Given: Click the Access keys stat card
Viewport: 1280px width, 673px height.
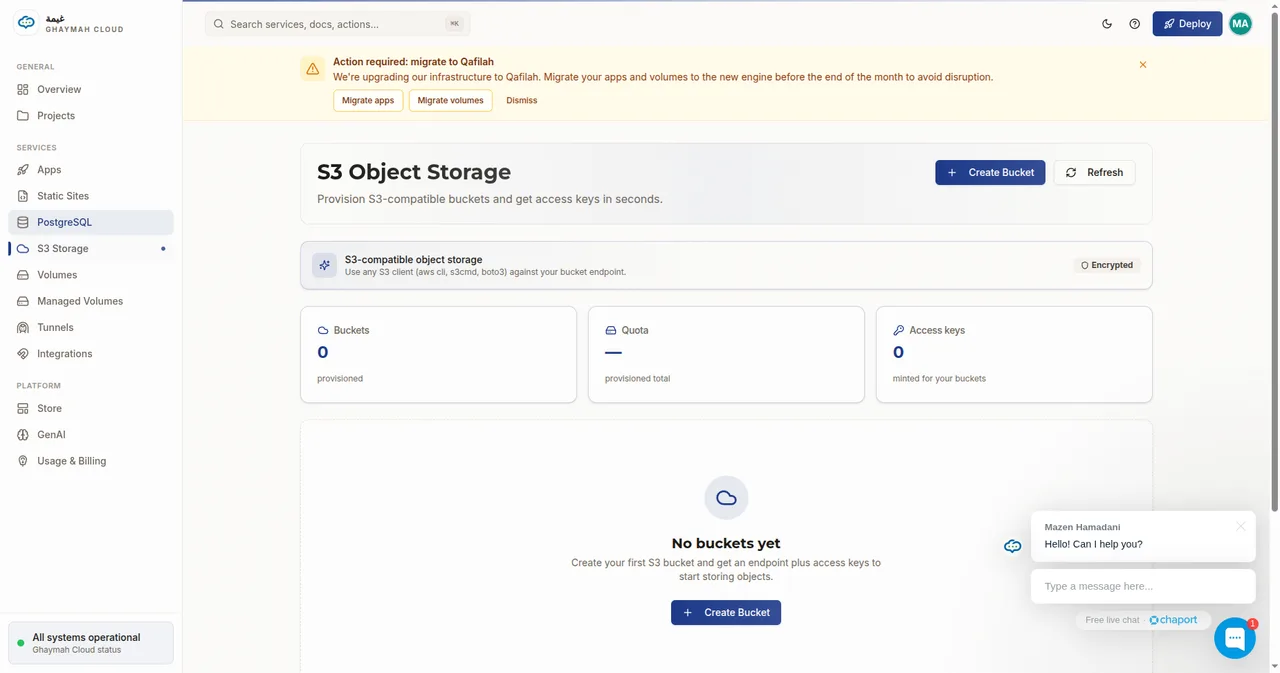Looking at the screenshot, I should (x=1014, y=355).
